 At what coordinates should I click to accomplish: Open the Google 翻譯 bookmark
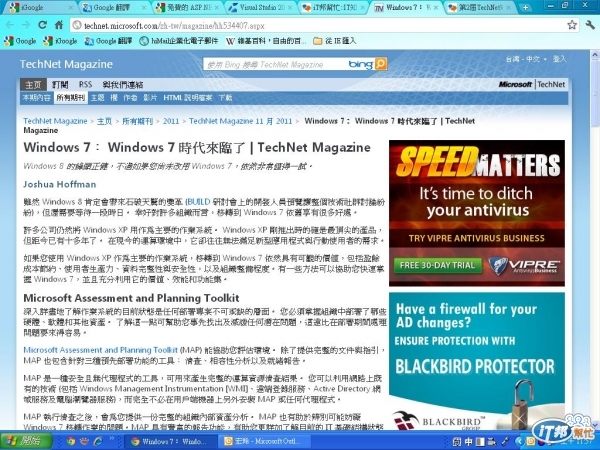click(x=108, y=41)
